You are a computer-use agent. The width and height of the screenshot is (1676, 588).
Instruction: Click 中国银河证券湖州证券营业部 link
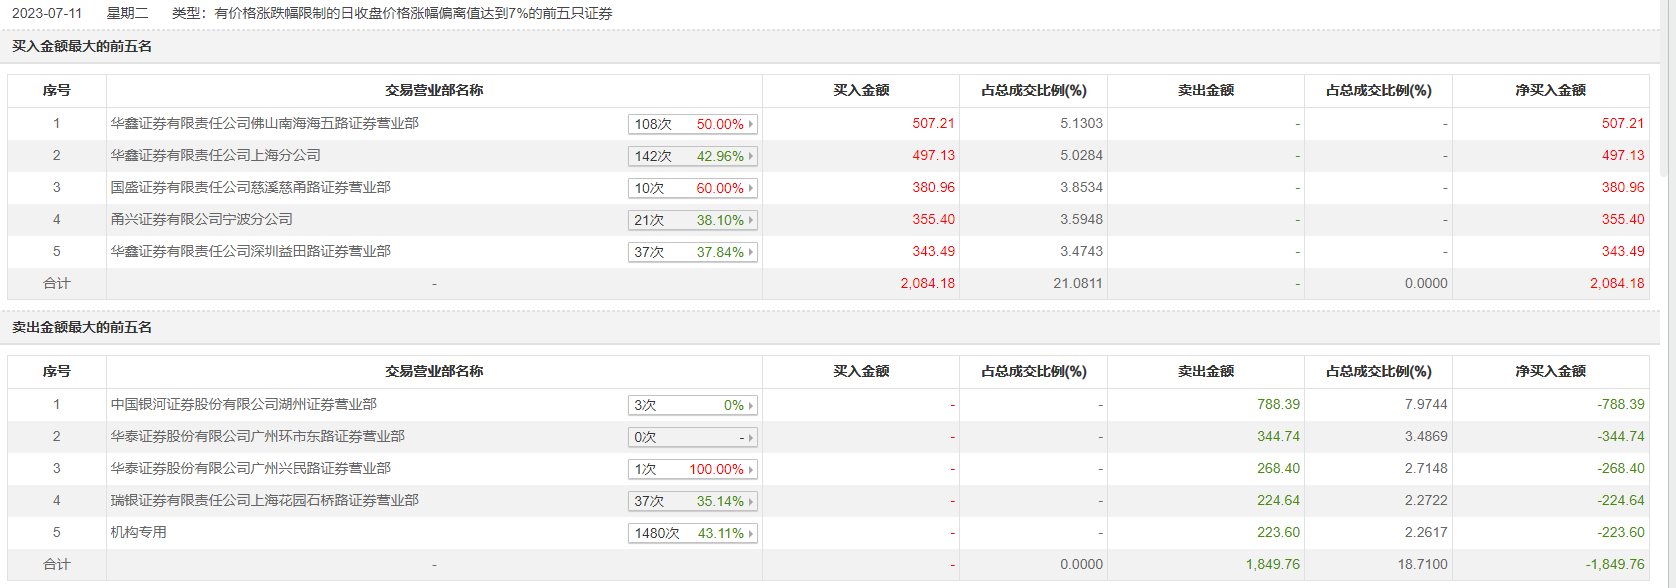(x=243, y=404)
